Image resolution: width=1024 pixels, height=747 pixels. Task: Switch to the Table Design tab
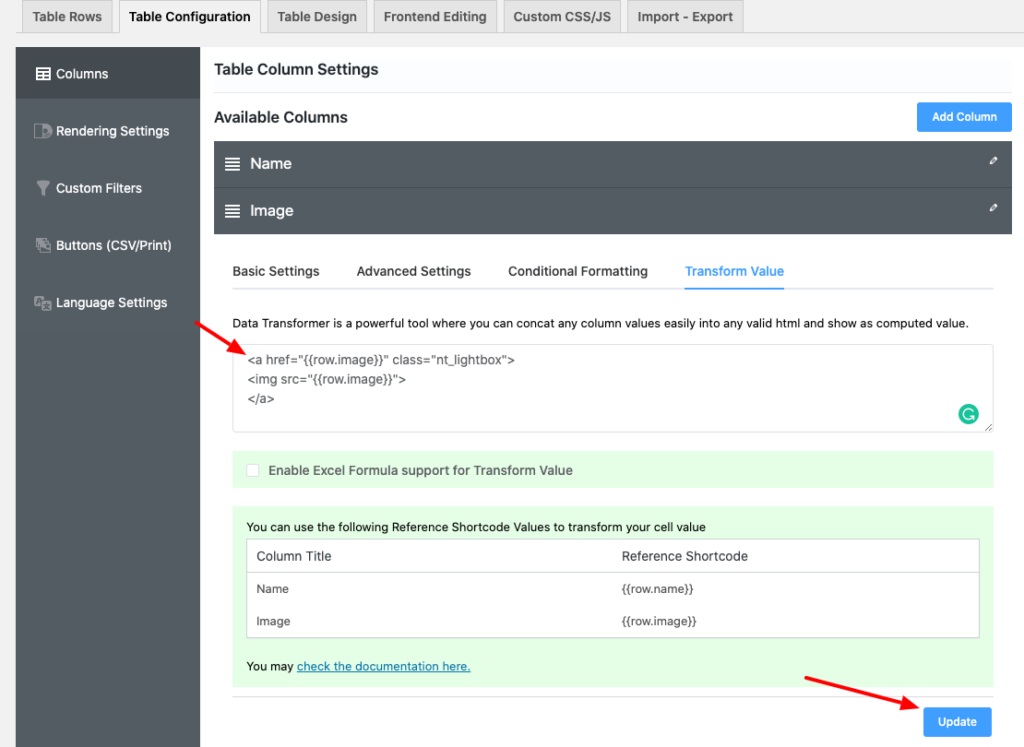317,17
